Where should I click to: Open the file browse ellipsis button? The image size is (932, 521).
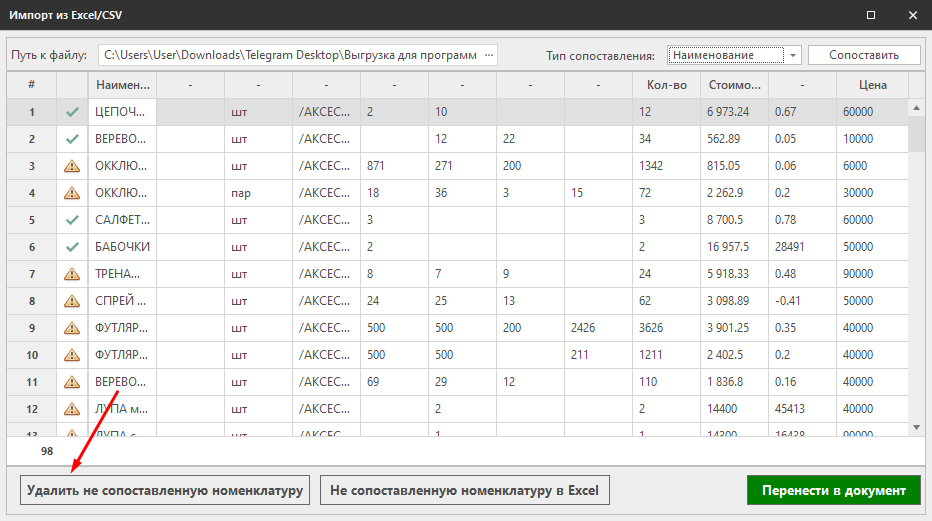(488, 54)
